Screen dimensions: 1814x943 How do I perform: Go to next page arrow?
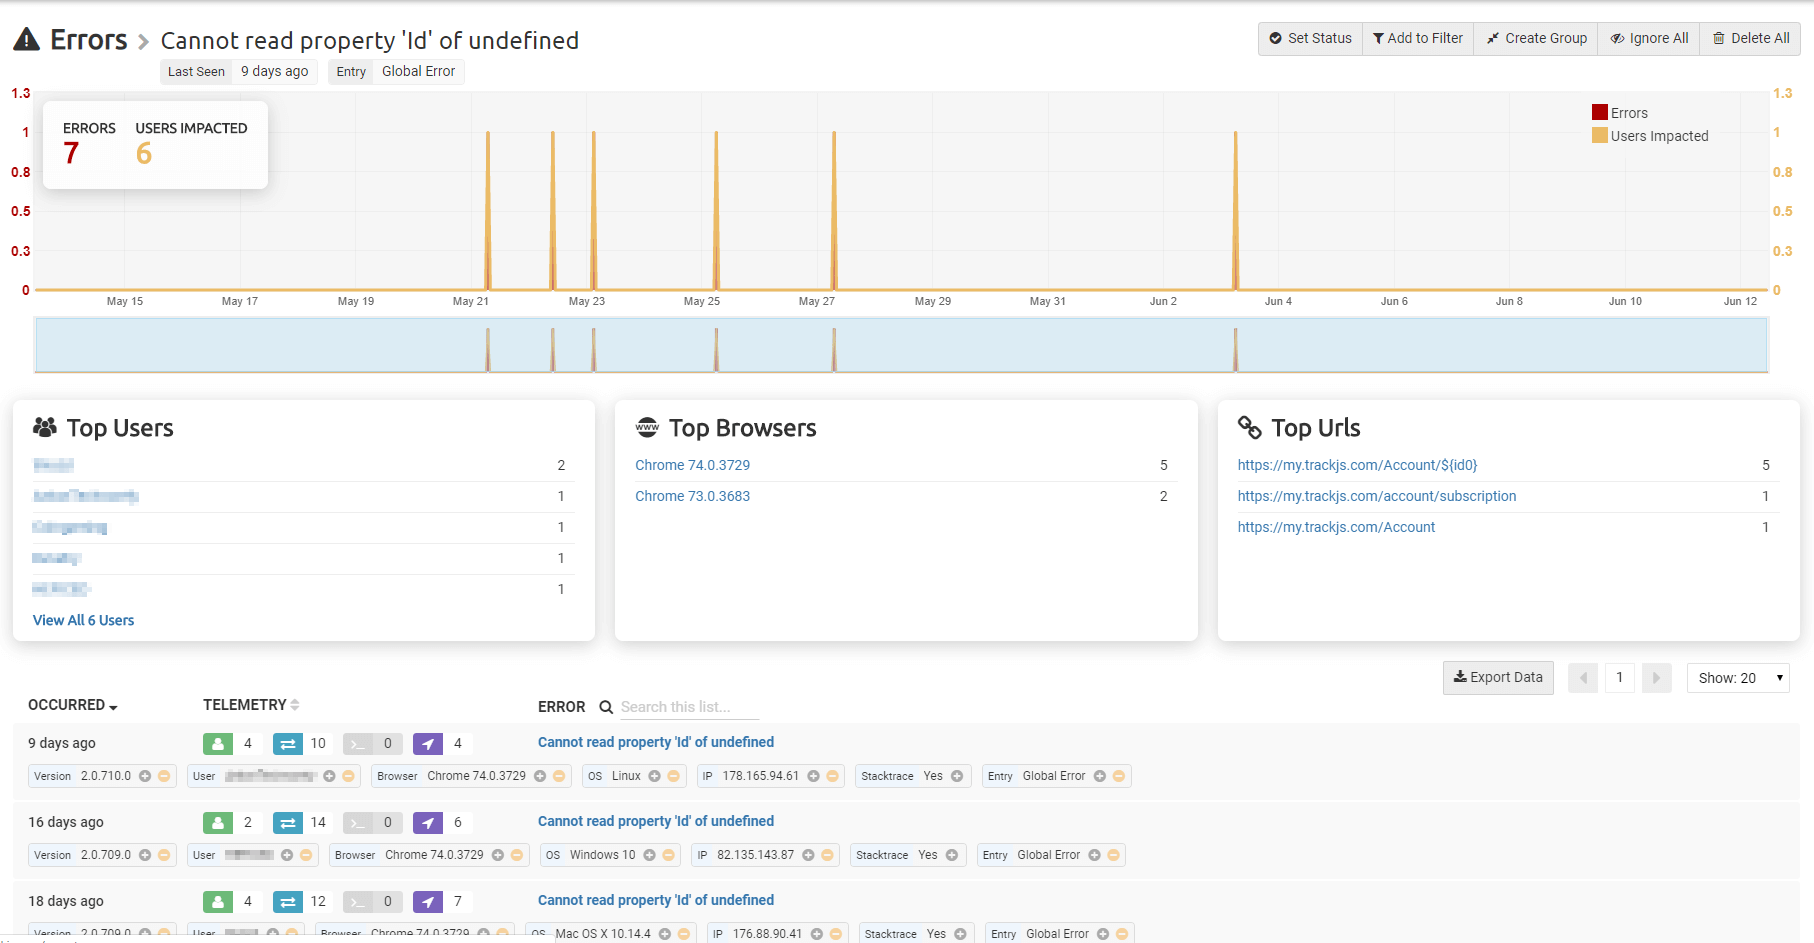point(1656,678)
